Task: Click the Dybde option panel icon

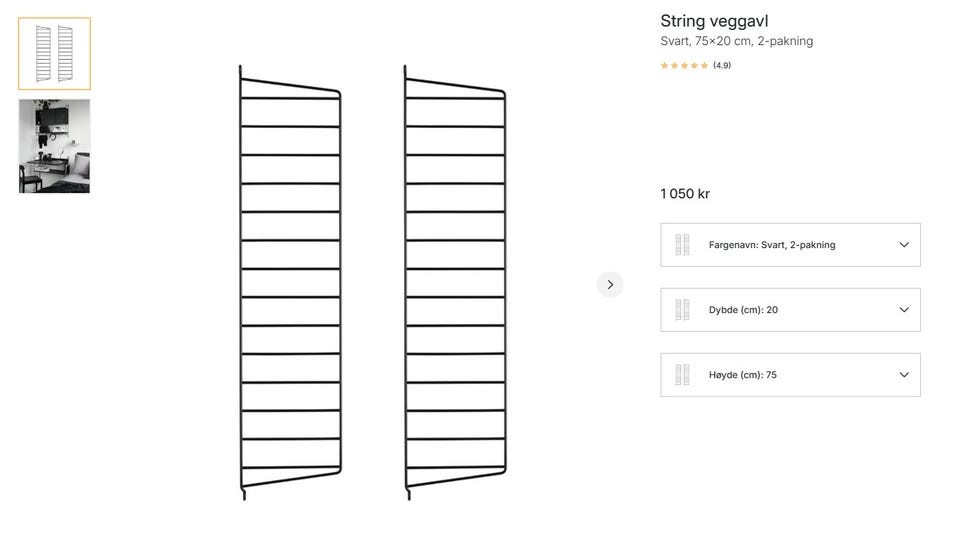Action: (x=682, y=310)
